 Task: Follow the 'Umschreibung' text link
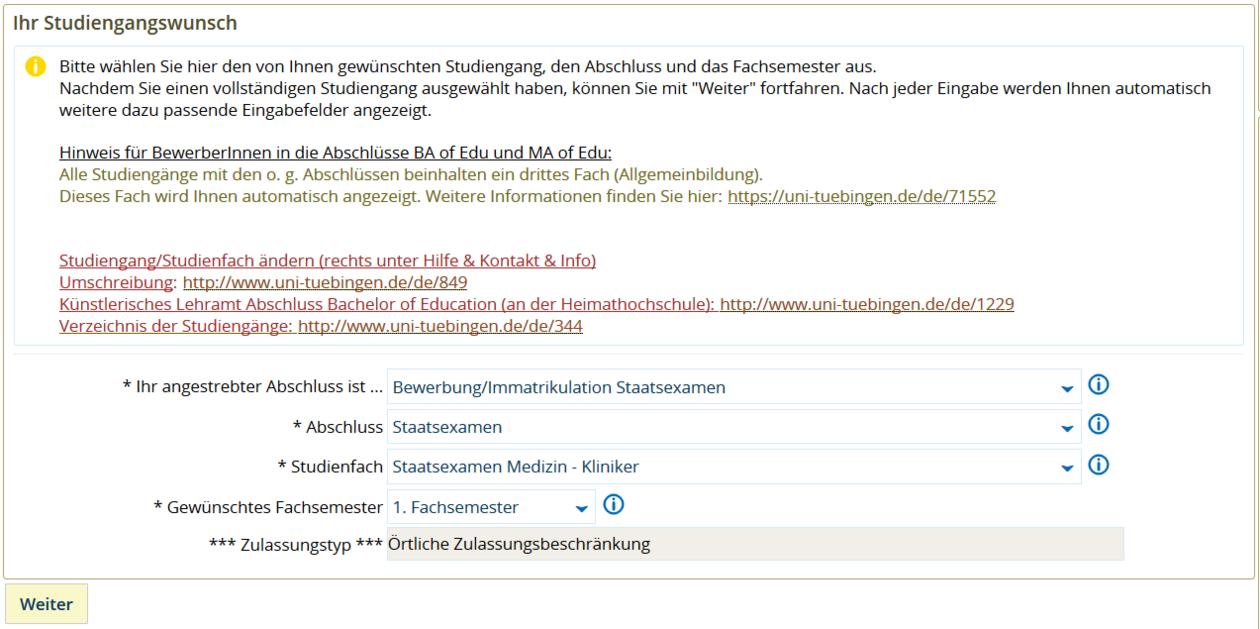[117, 283]
